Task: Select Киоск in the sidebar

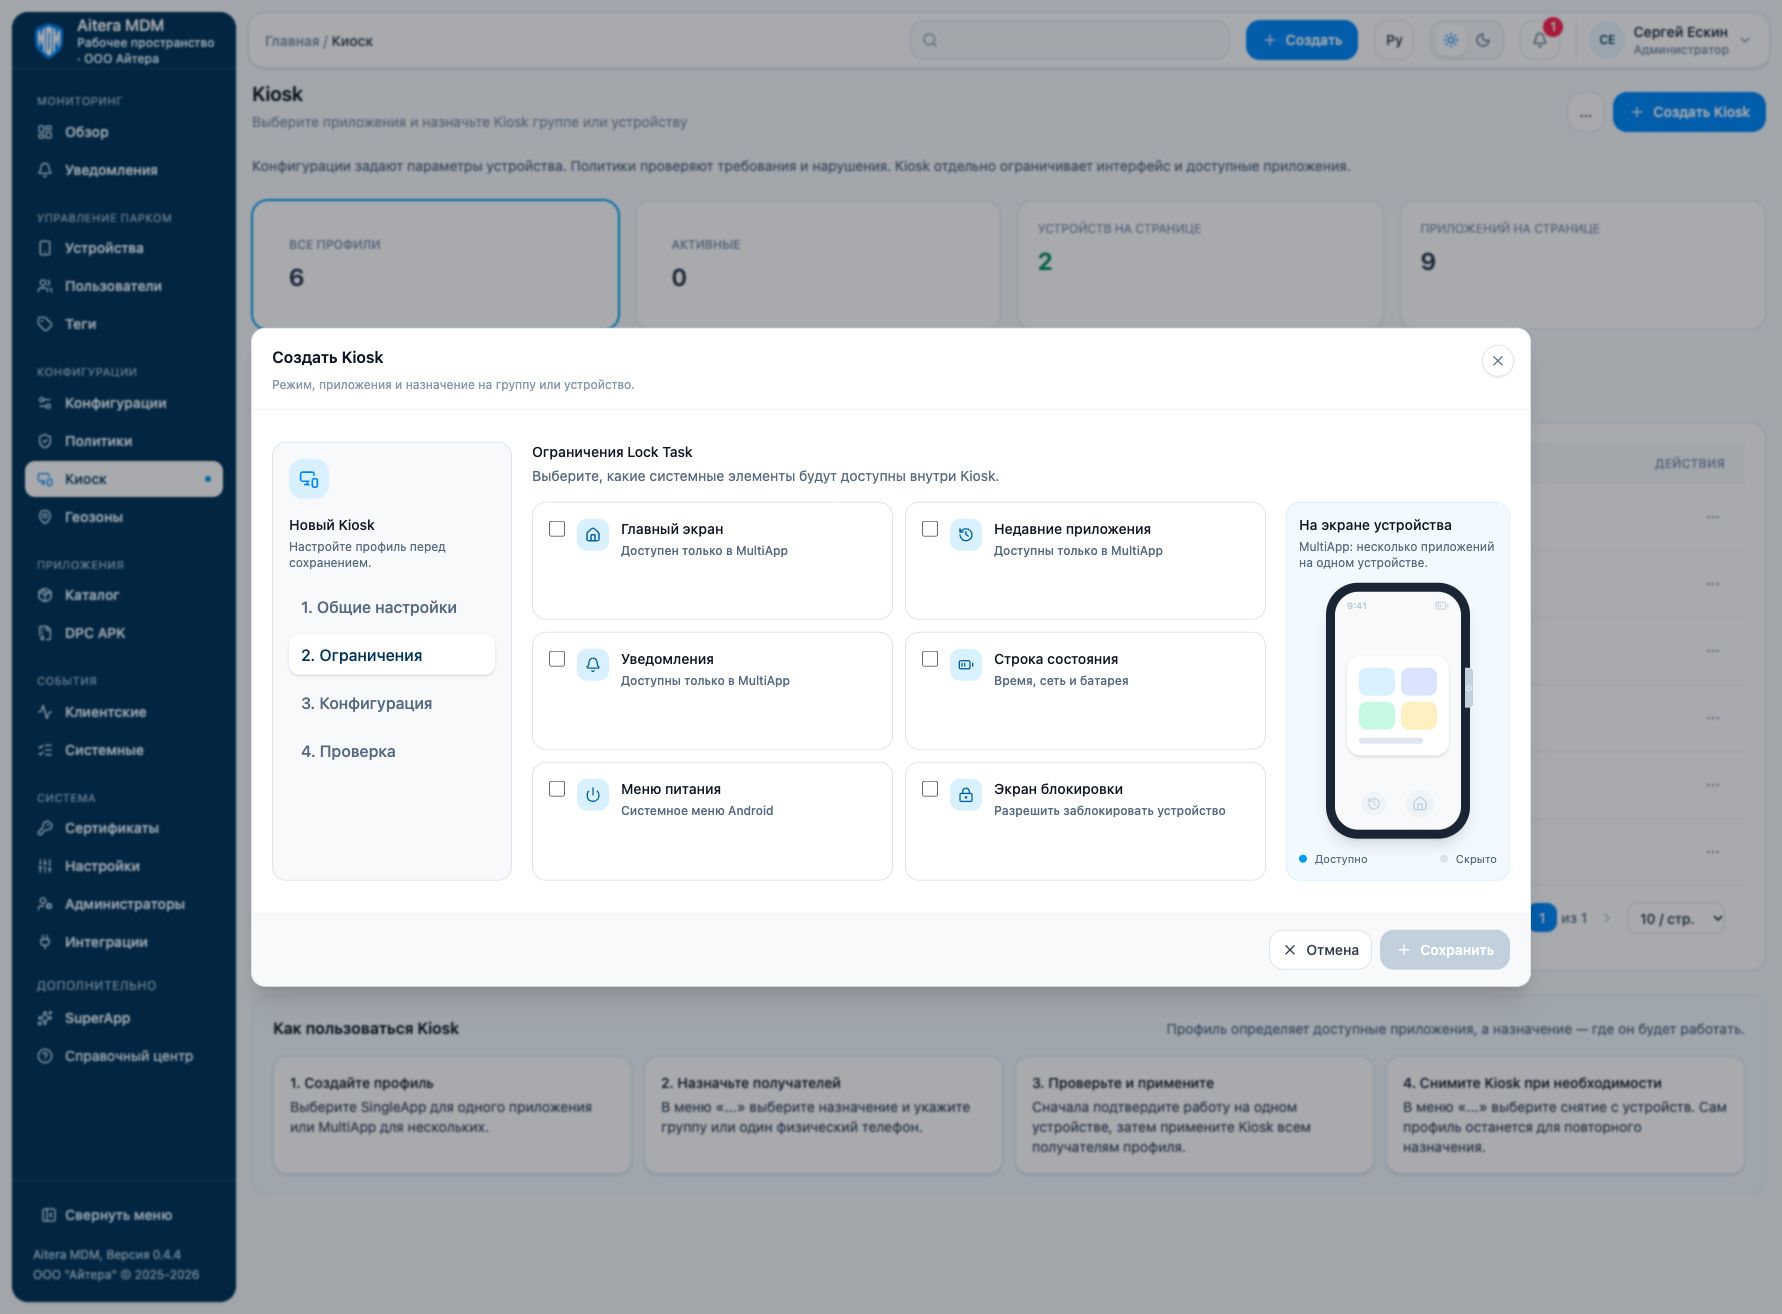Action: (x=124, y=479)
